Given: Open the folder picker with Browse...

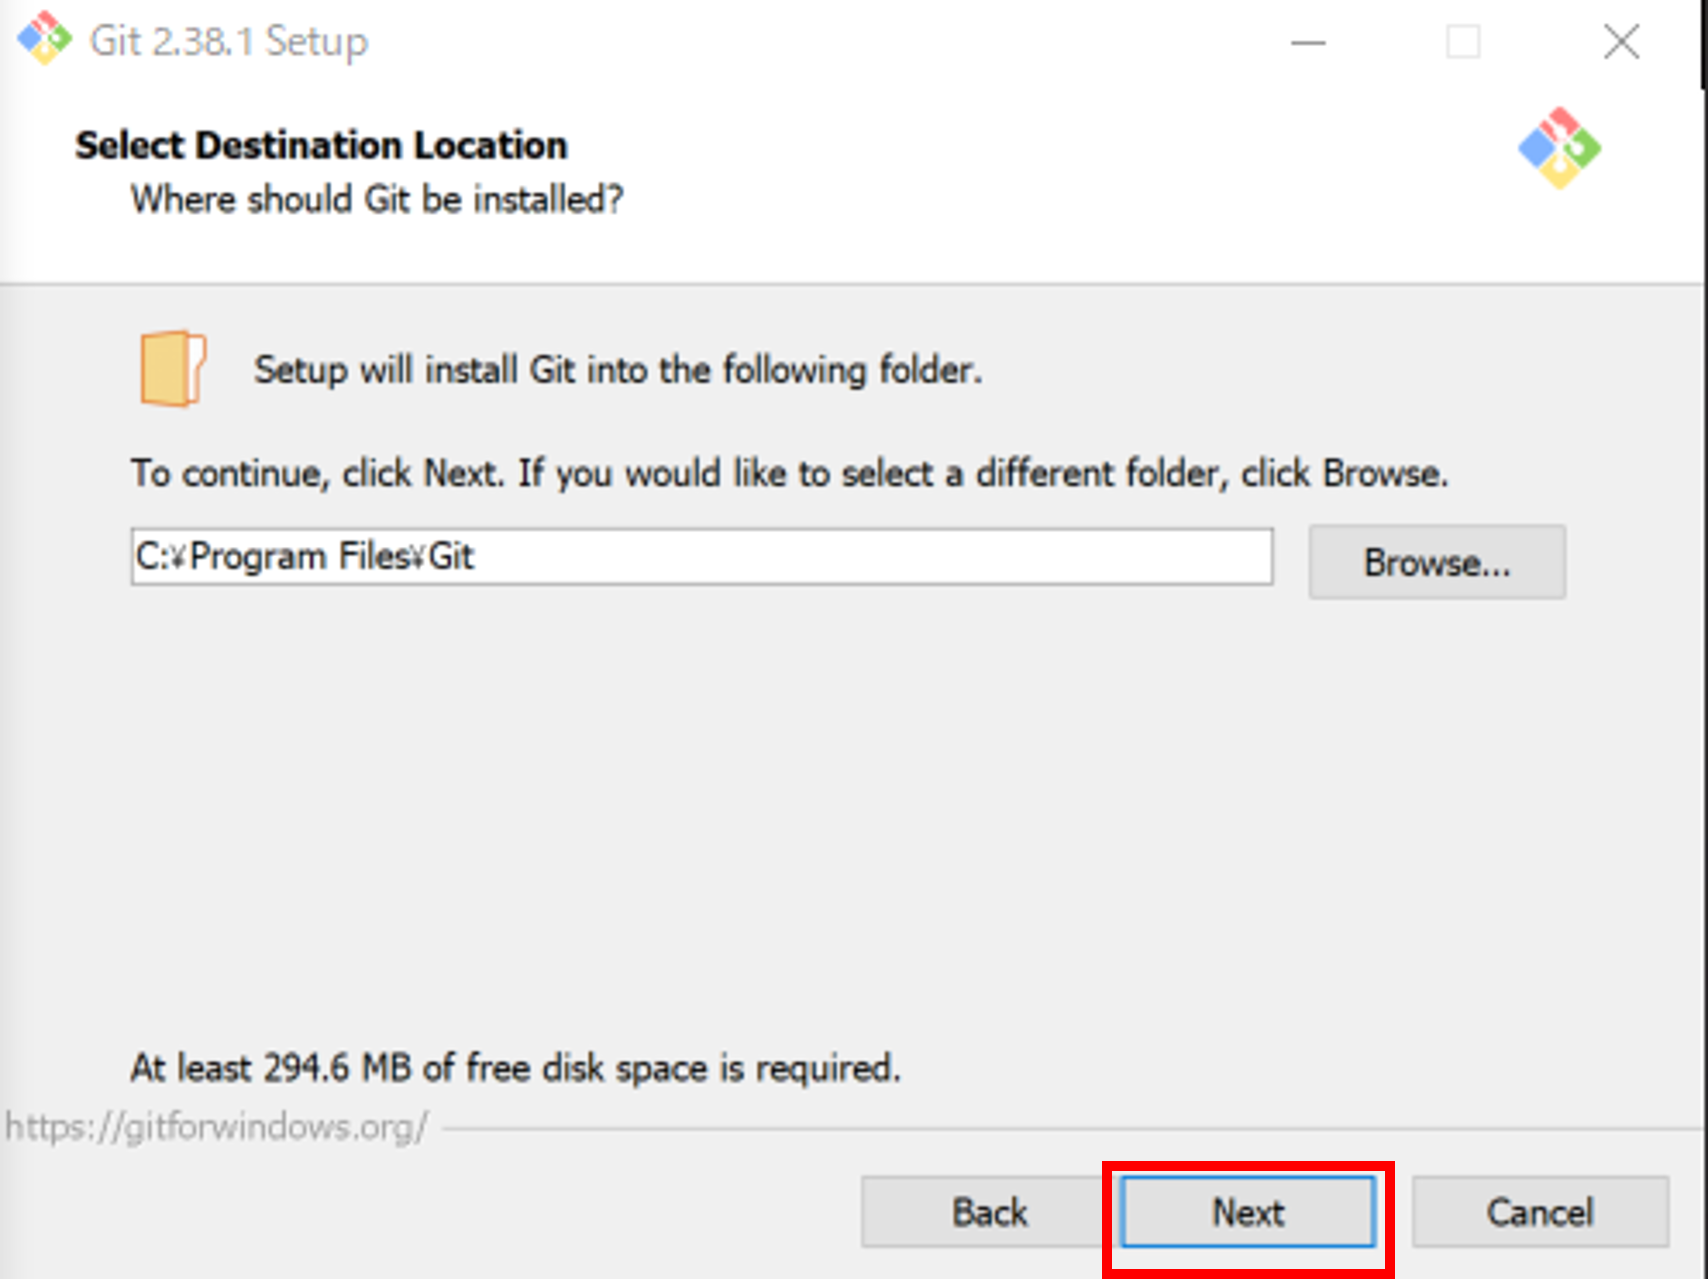Looking at the screenshot, I should tap(1436, 562).
